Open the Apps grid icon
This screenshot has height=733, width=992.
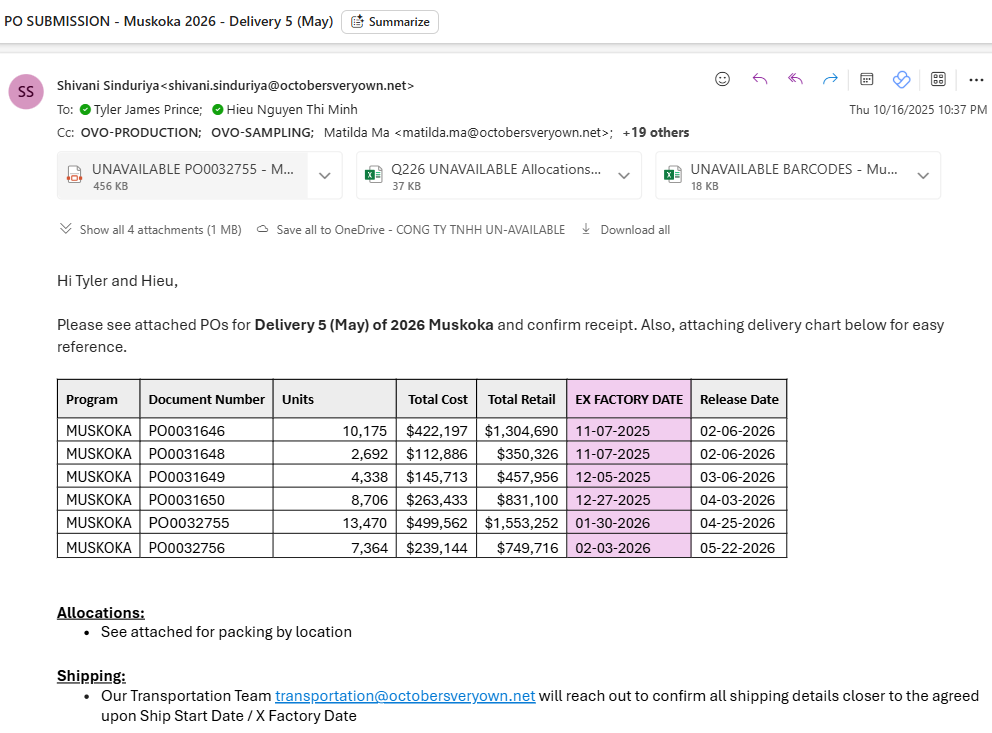tap(938, 79)
